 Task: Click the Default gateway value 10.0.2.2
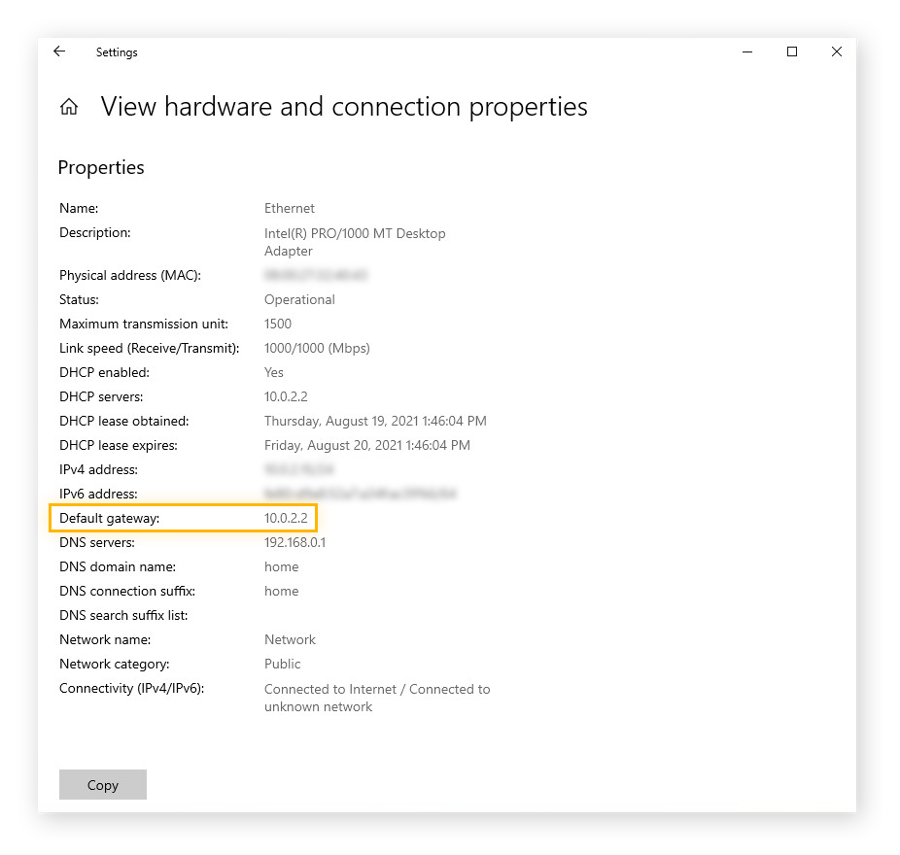coord(287,518)
